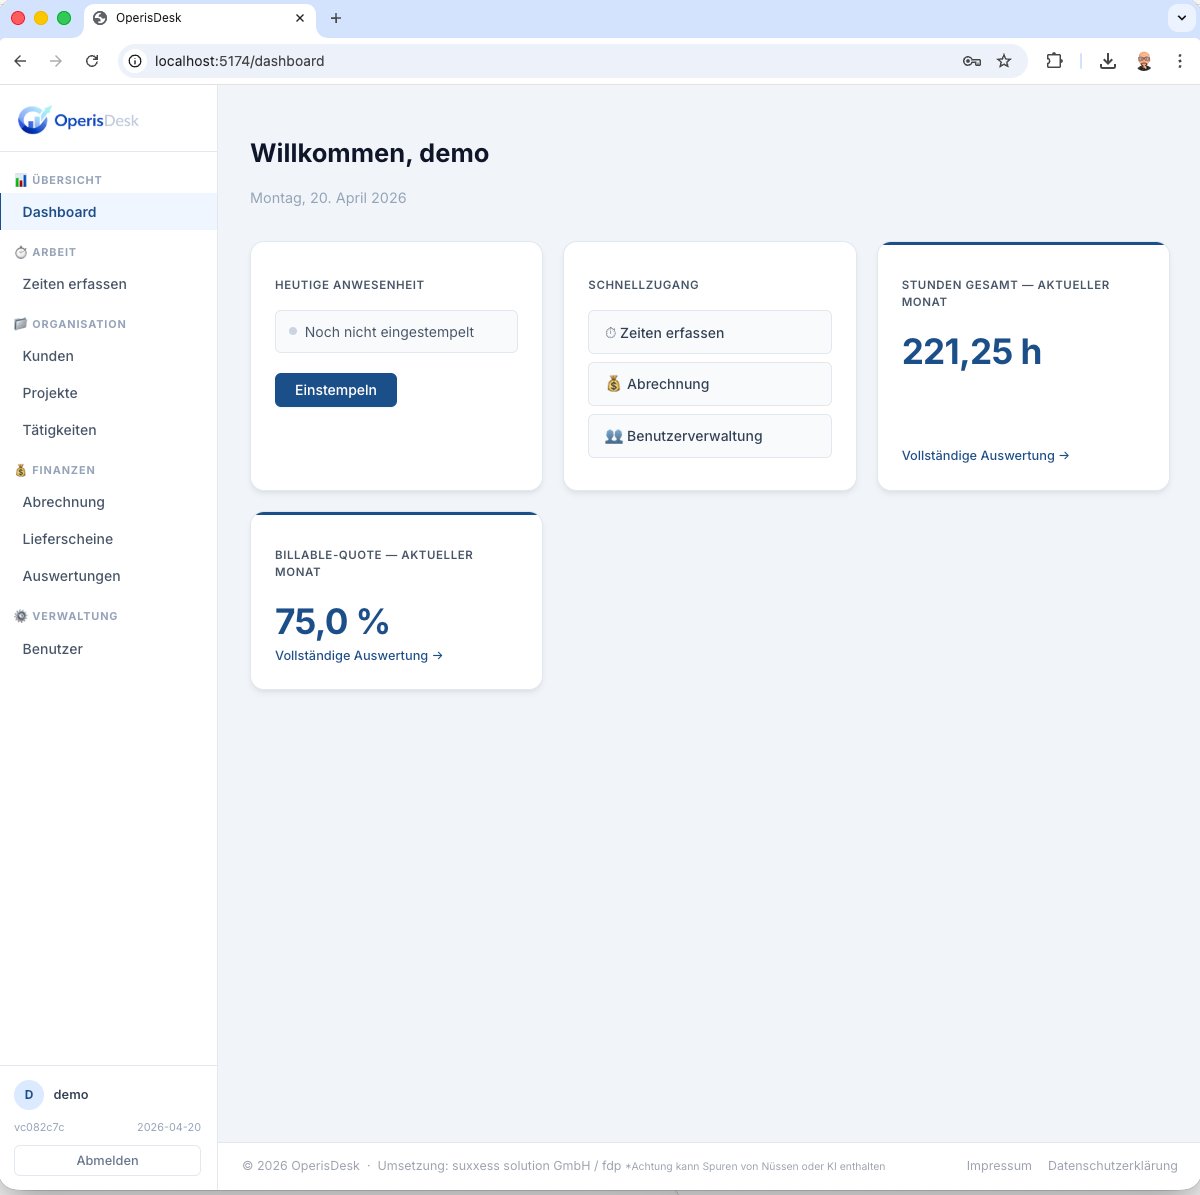This screenshot has height=1195, width=1200.
Task: Open the browser three-dot menu
Action: point(1181,61)
